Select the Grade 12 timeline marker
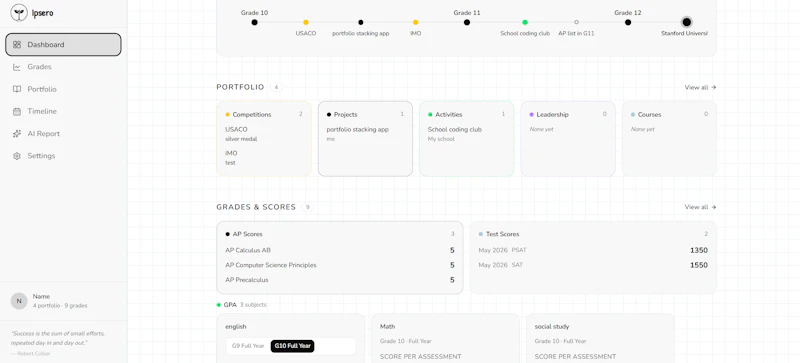This screenshot has height=363, width=800. pos(628,22)
